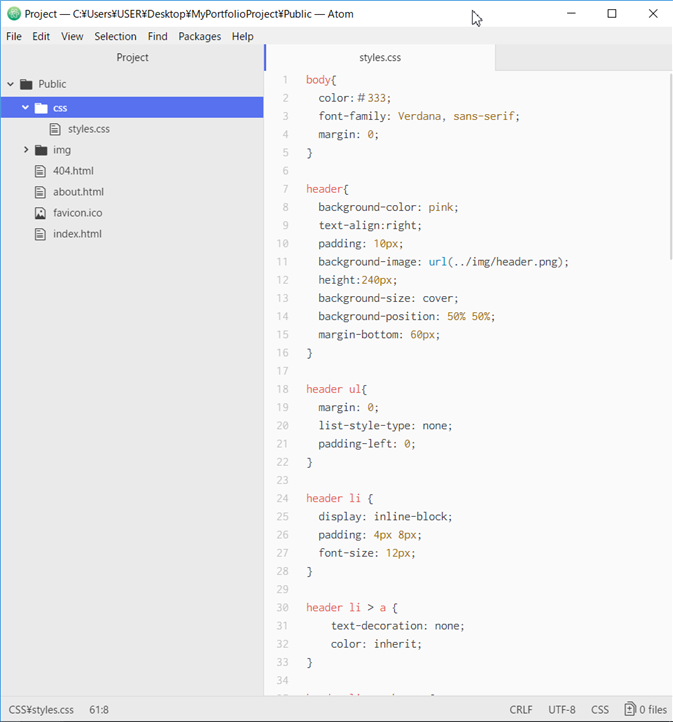Click the 'header ul{' selector

click(336, 389)
